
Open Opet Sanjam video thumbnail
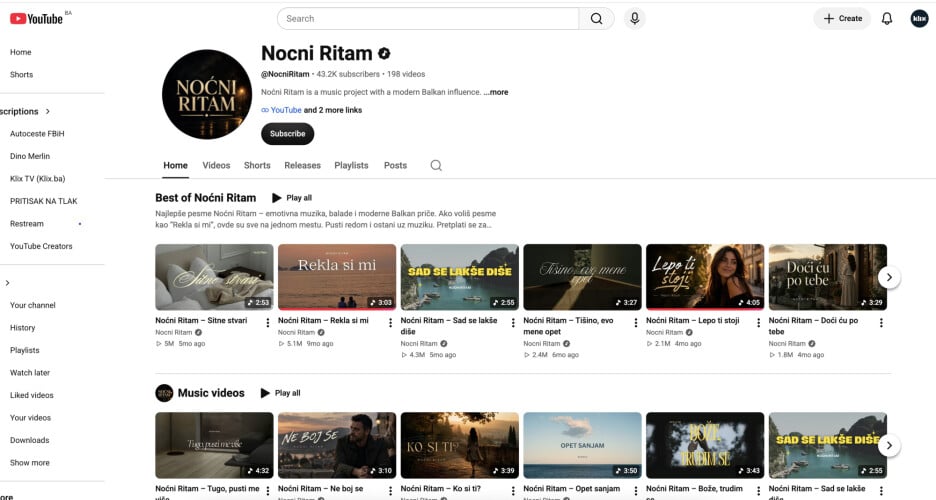(x=583, y=445)
